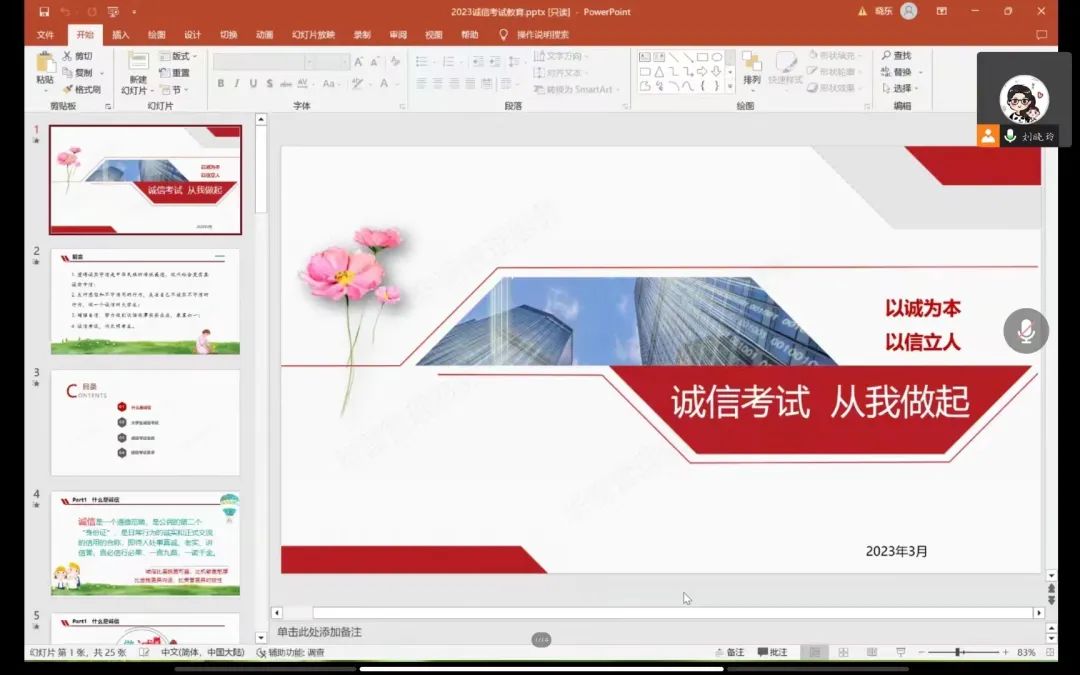
Task: Click the Arrange (排列) shapes icon
Action: tap(752, 65)
